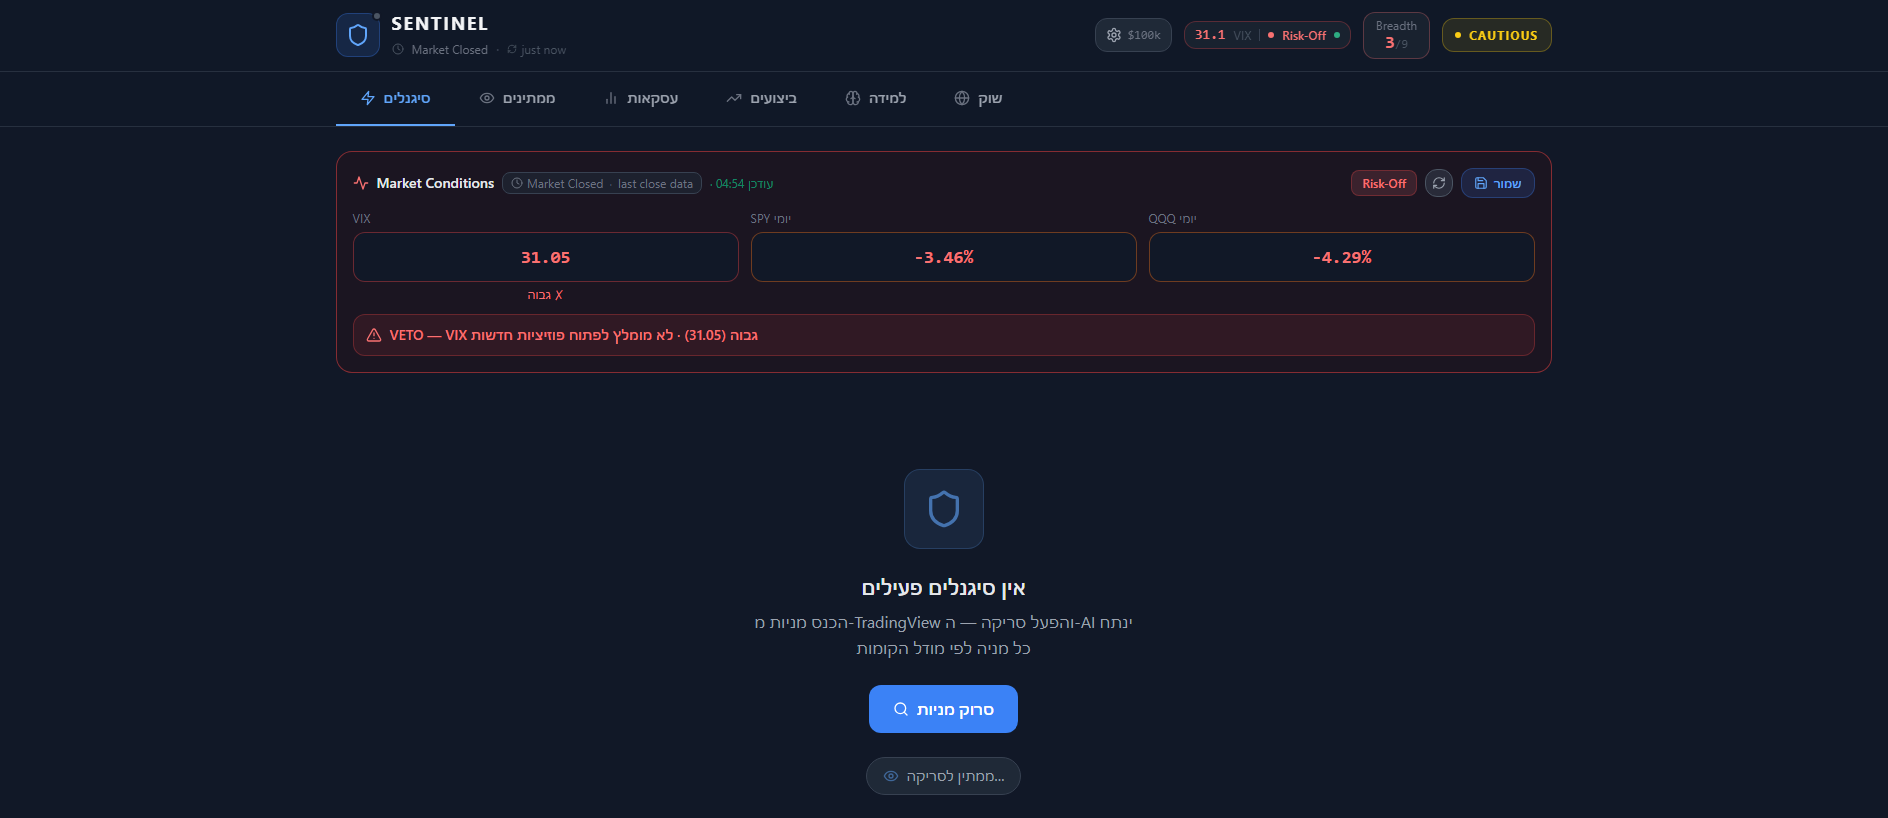Click the 04:54 updated timestamp
Screen dimensions: 1888x818
(x=744, y=184)
